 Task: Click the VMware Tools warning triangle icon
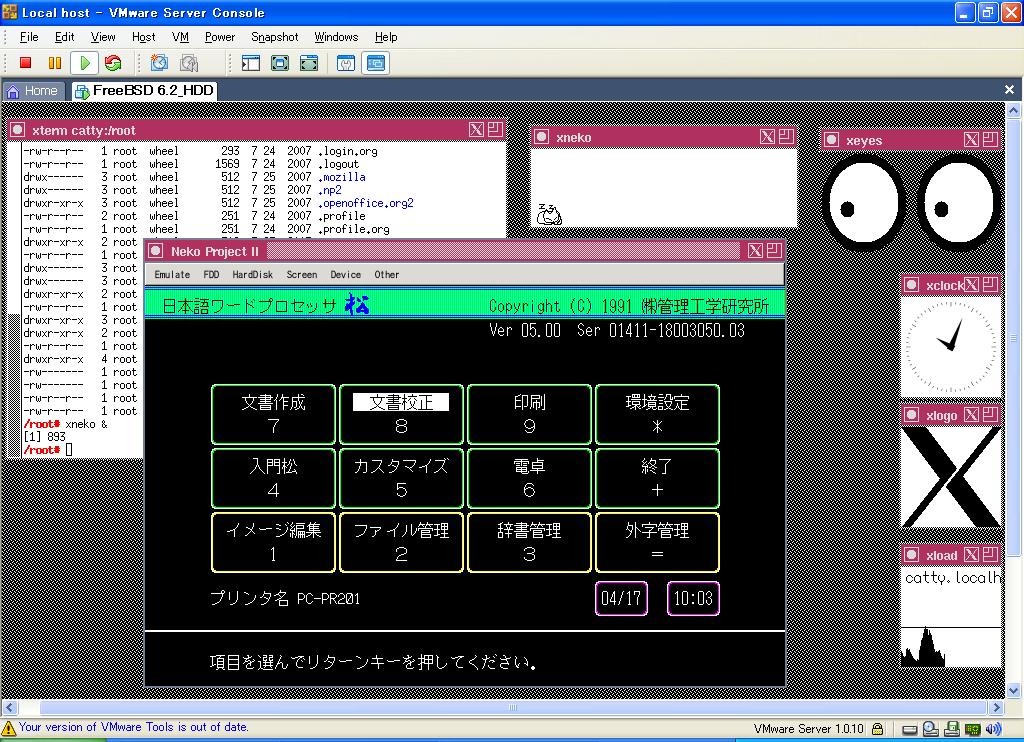(8, 728)
